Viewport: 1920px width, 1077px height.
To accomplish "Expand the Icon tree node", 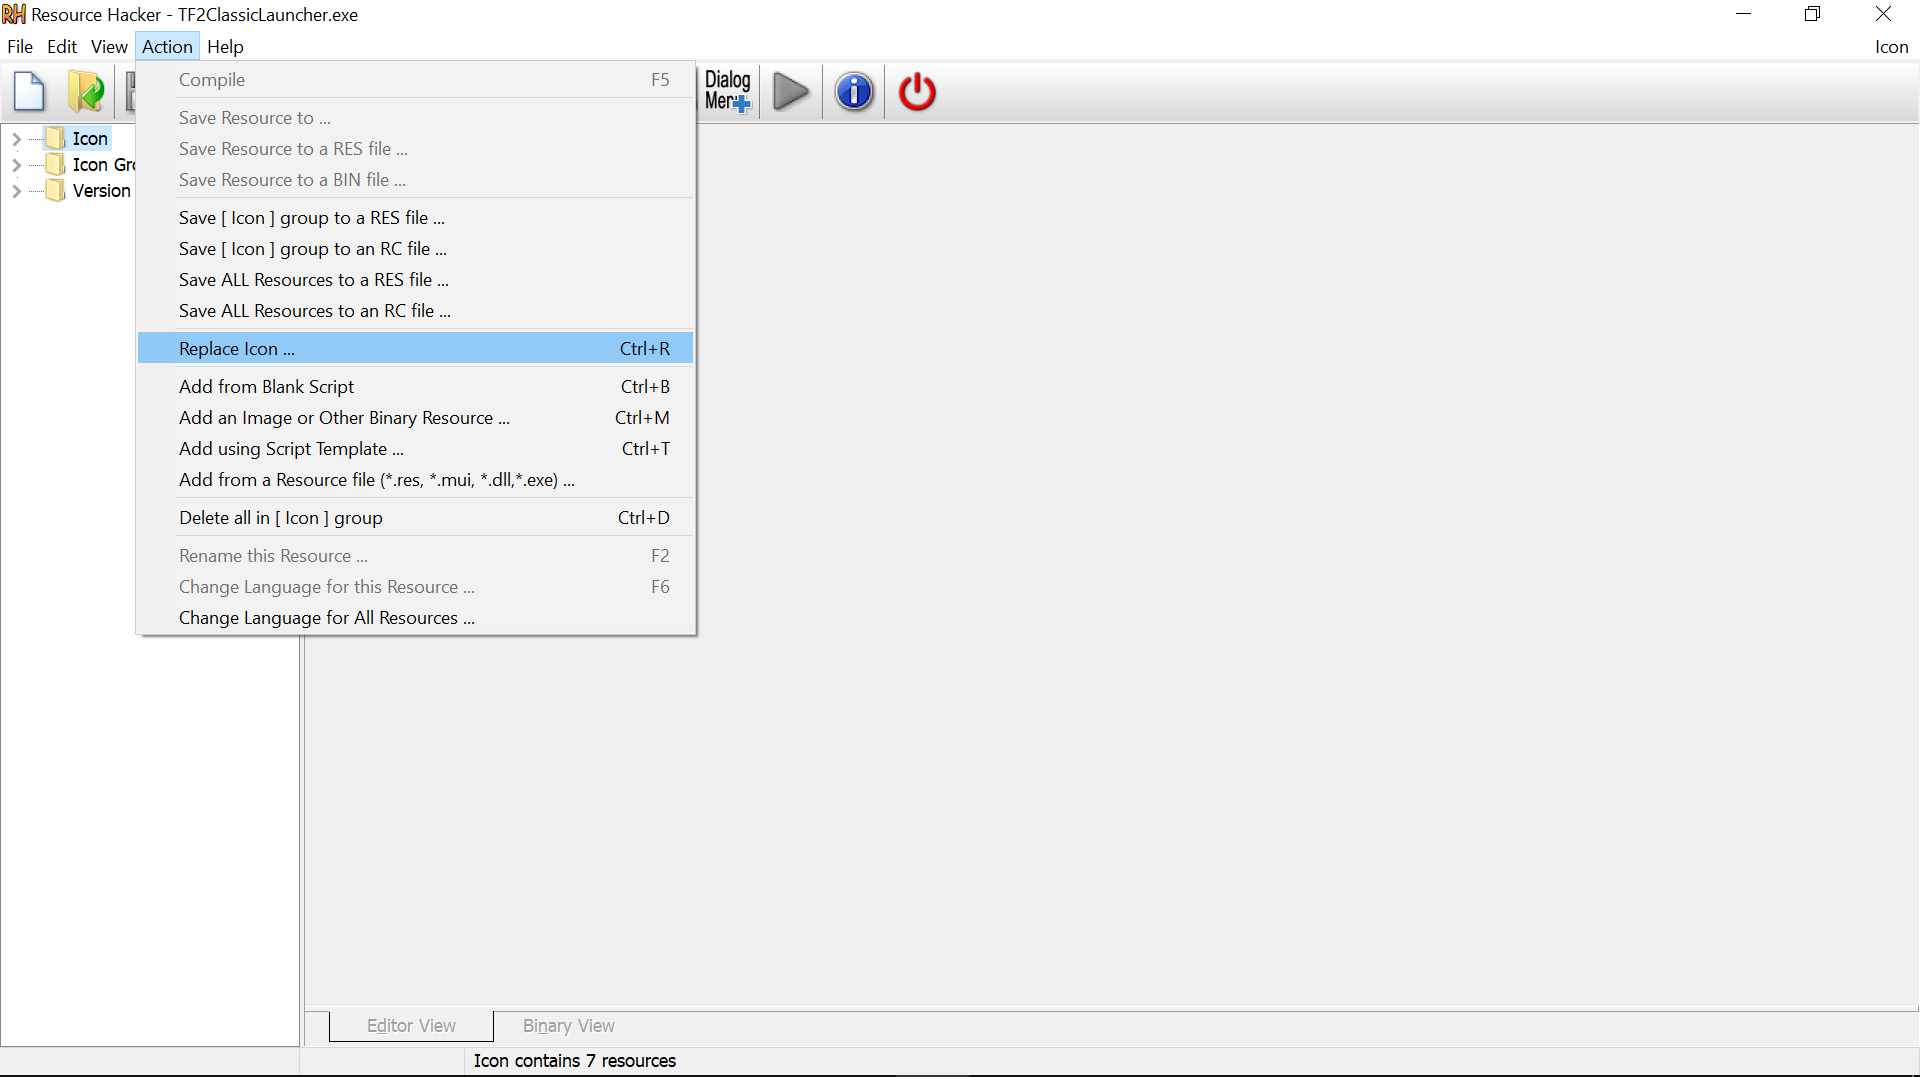I will pyautogui.click(x=16, y=139).
